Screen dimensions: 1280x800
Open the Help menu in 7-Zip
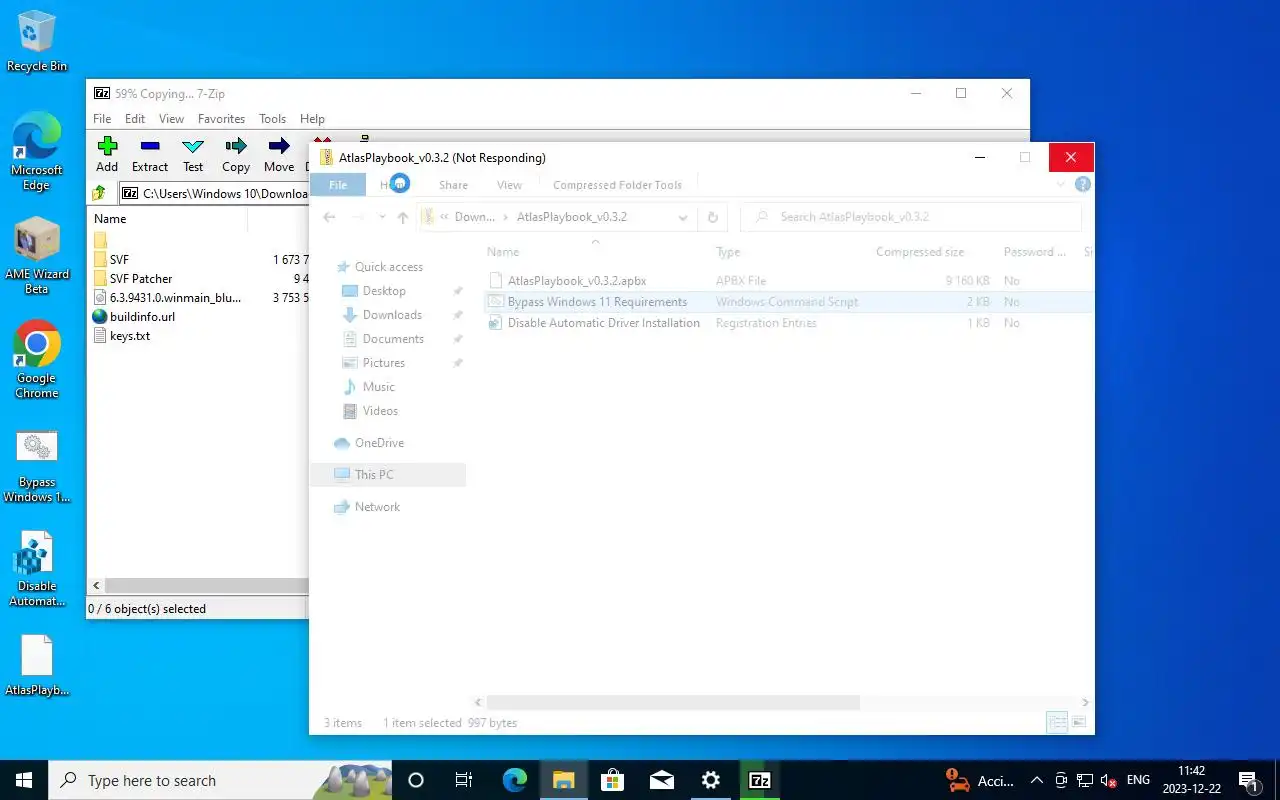pos(312,118)
